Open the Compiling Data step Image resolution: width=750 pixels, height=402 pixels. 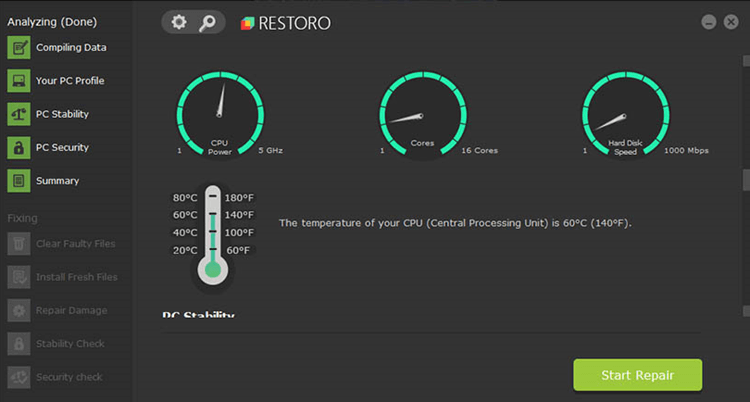(x=71, y=47)
